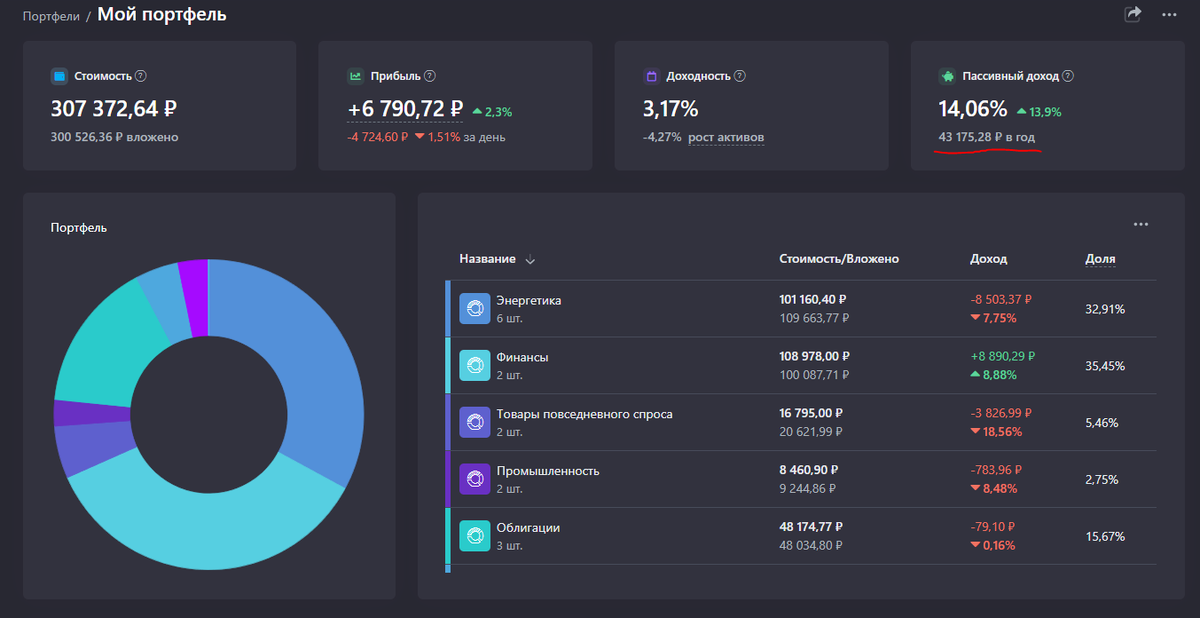Image resolution: width=1200 pixels, height=618 pixels.
Task: Expand the Название sort chevron
Action: pyautogui.click(x=530, y=260)
